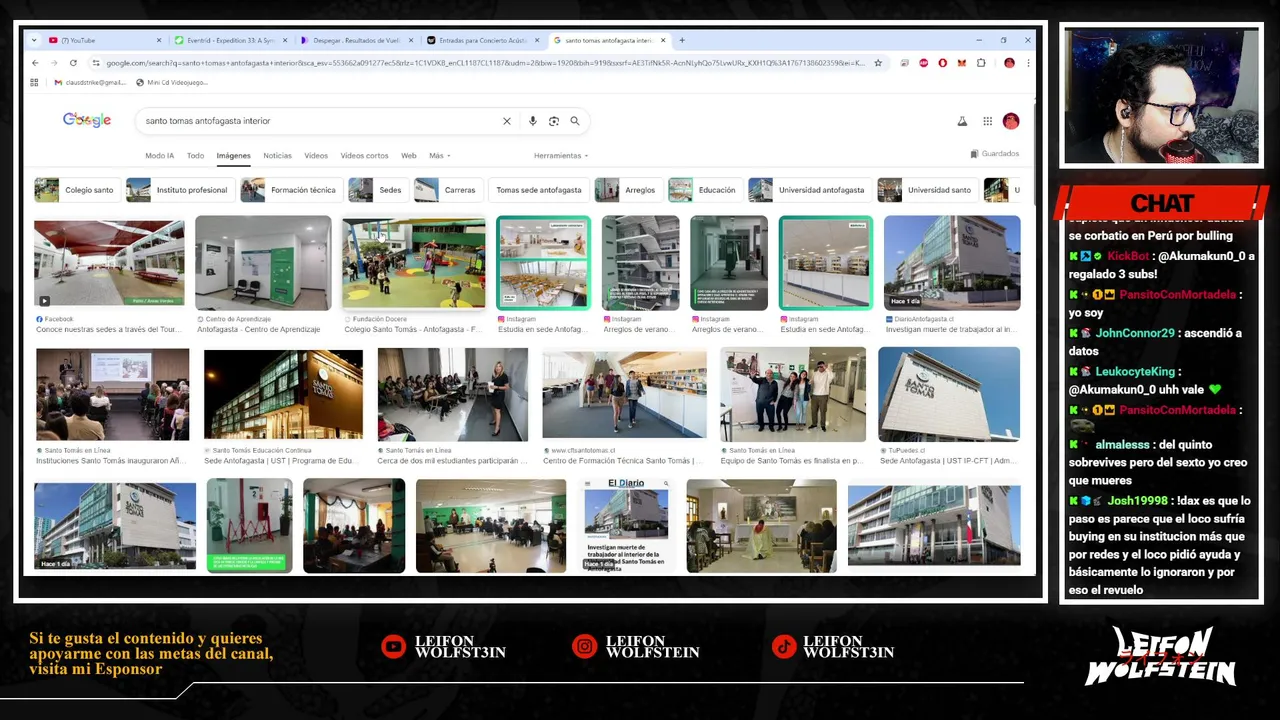Filter by Universidad antofagasta chip
The width and height of the screenshot is (1280, 720).
(810, 190)
